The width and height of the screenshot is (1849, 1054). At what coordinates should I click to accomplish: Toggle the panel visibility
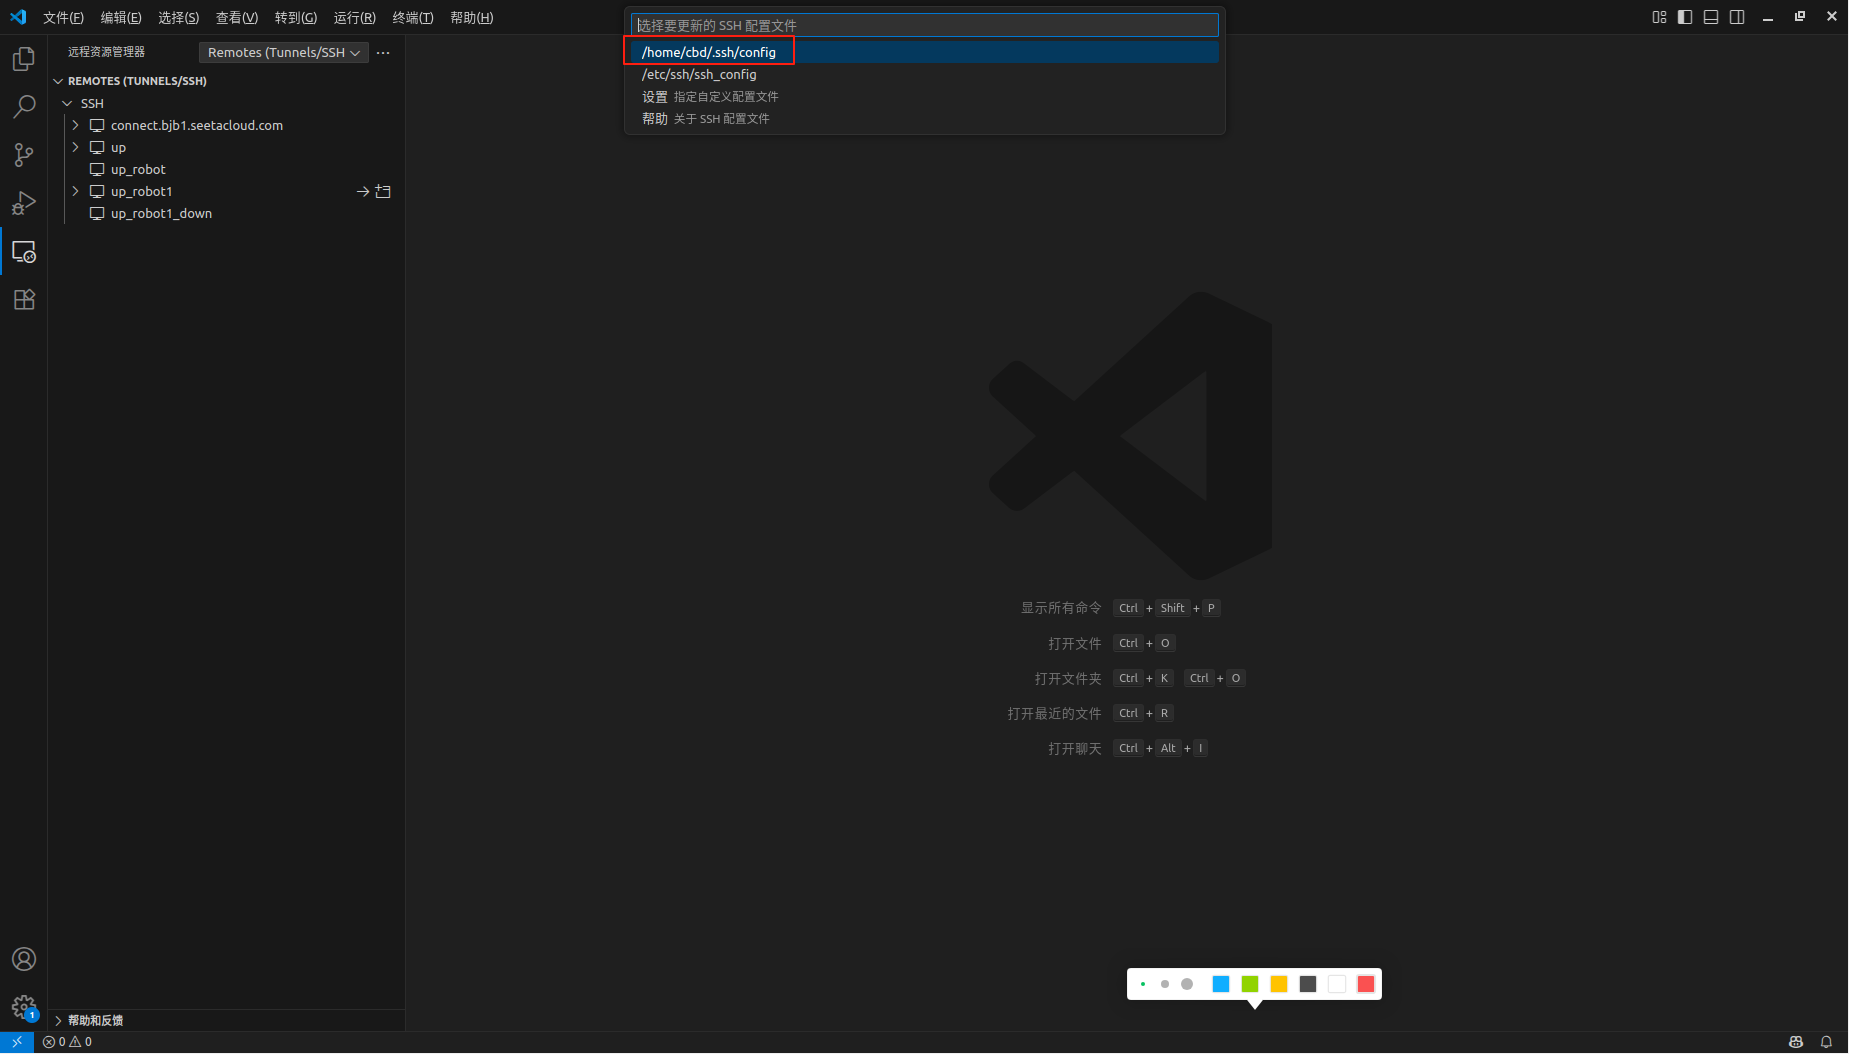(1711, 16)
